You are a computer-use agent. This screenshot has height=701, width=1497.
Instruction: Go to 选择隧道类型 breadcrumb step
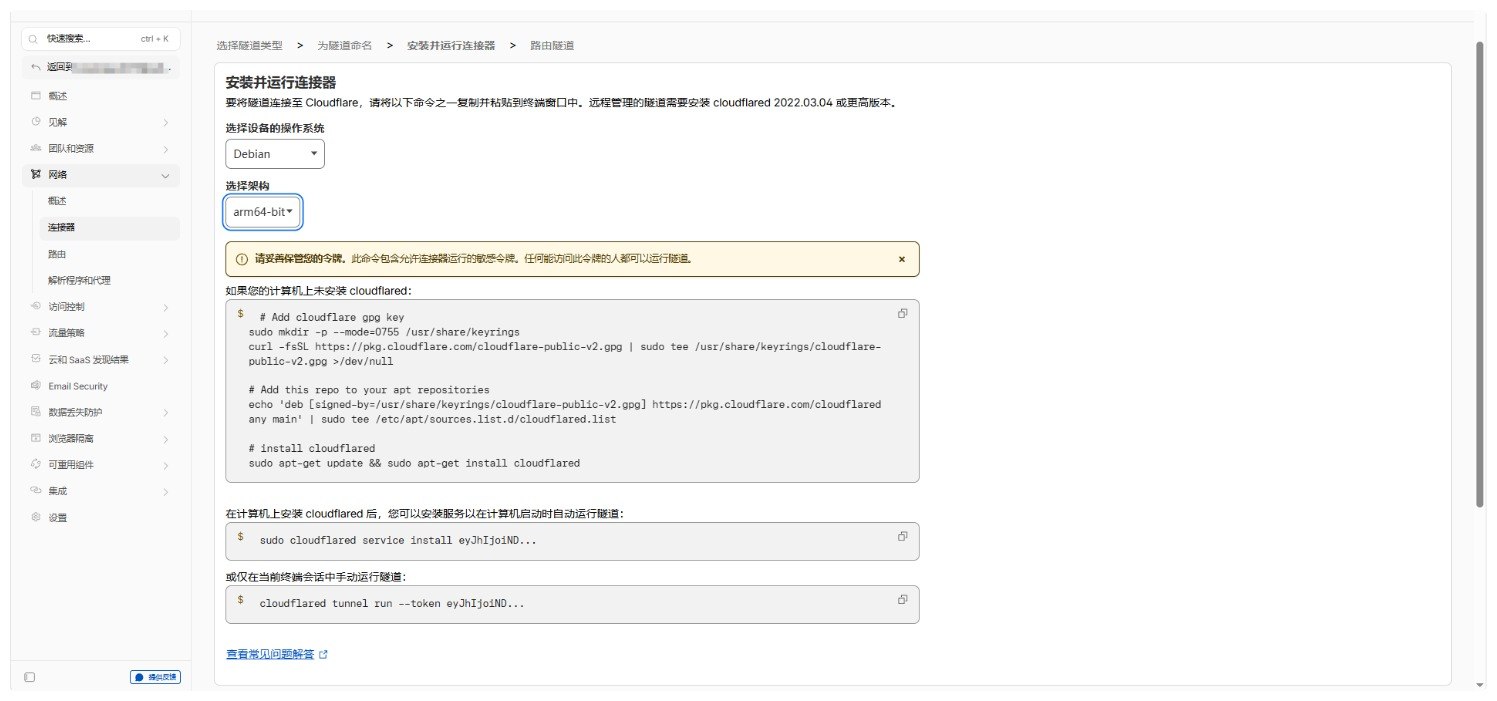click(x=250, y=46)
